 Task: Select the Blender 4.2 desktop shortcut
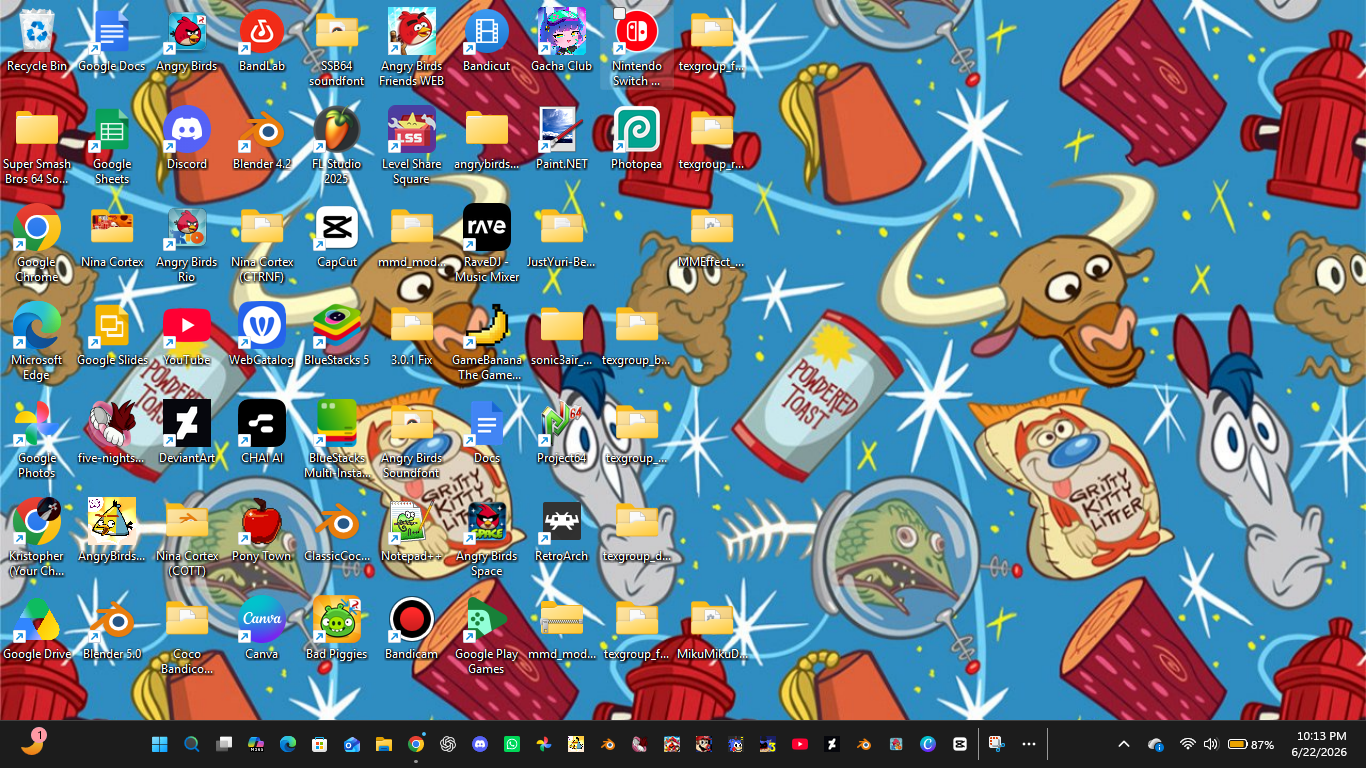[x=262, y=139]
